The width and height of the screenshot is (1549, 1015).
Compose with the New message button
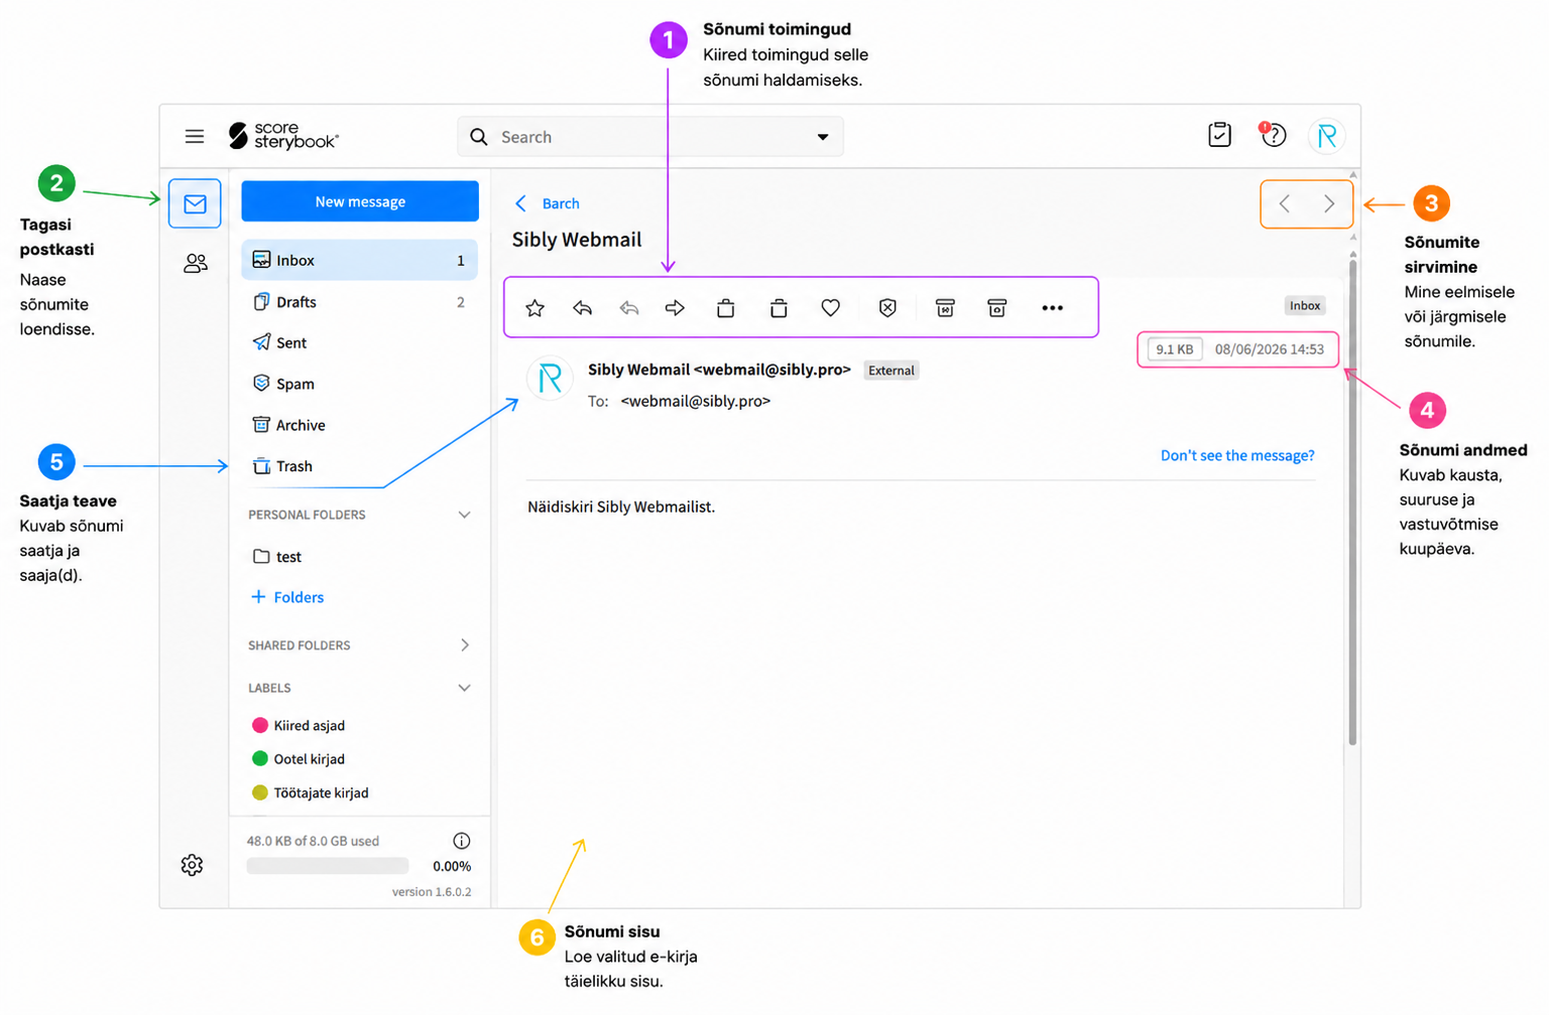(360, 201)
